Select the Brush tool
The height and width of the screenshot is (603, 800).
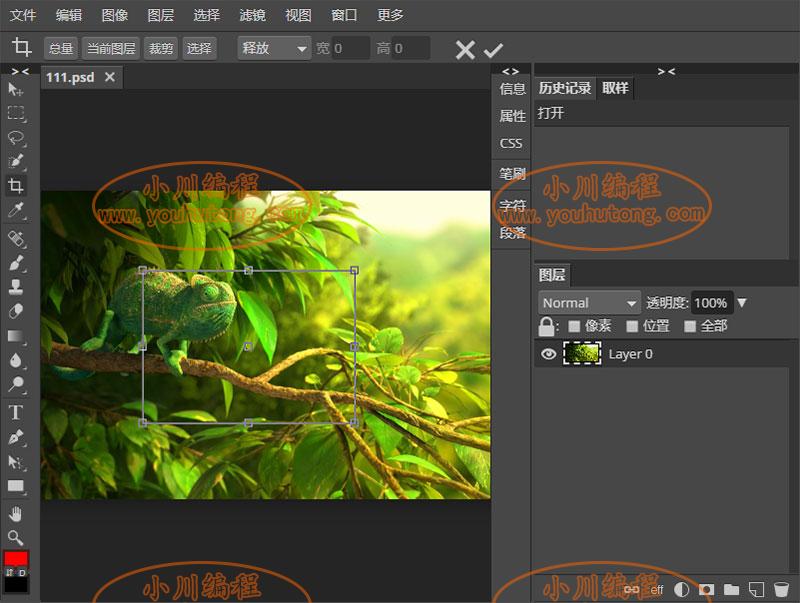15,263
